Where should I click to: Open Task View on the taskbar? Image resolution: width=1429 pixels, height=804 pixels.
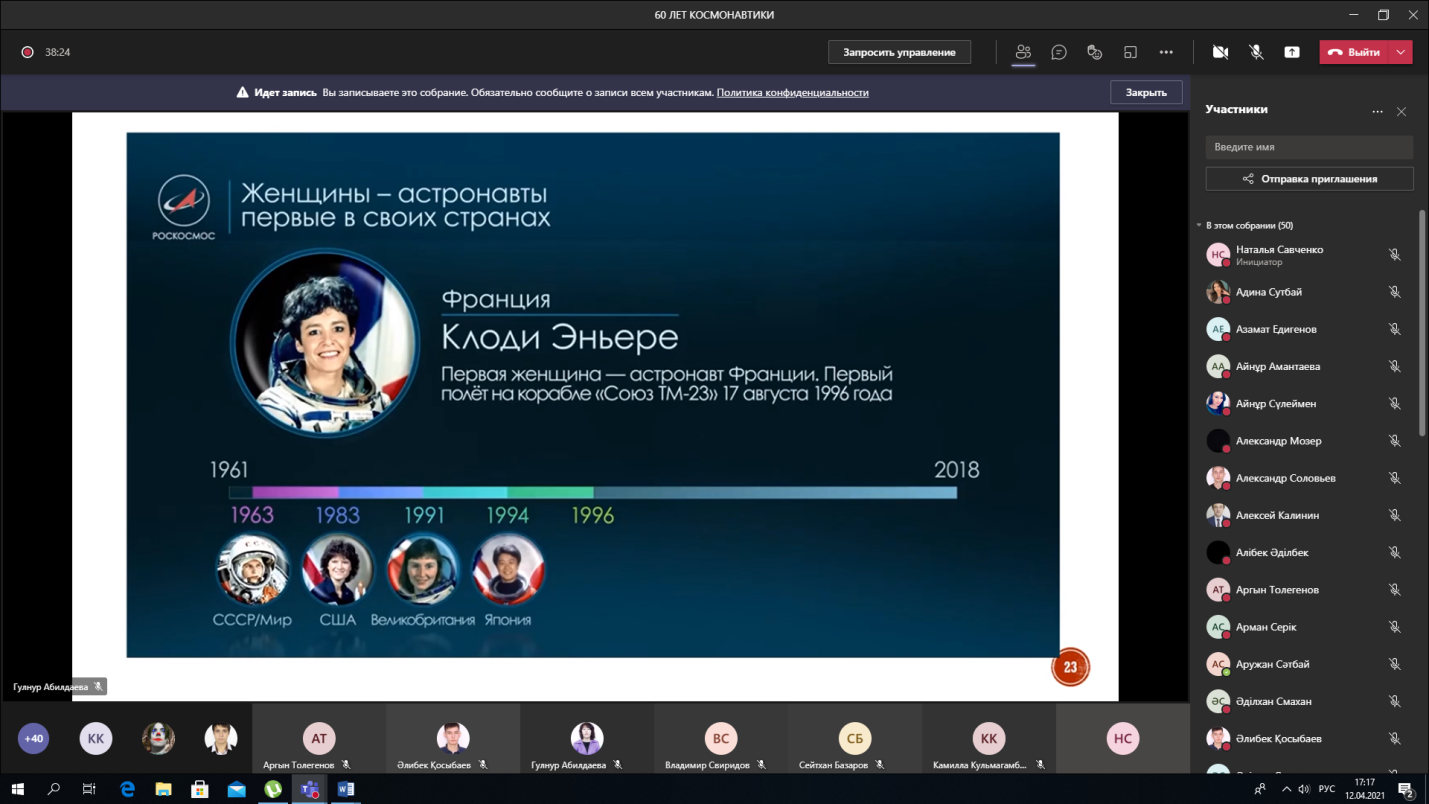pos(90,789)
